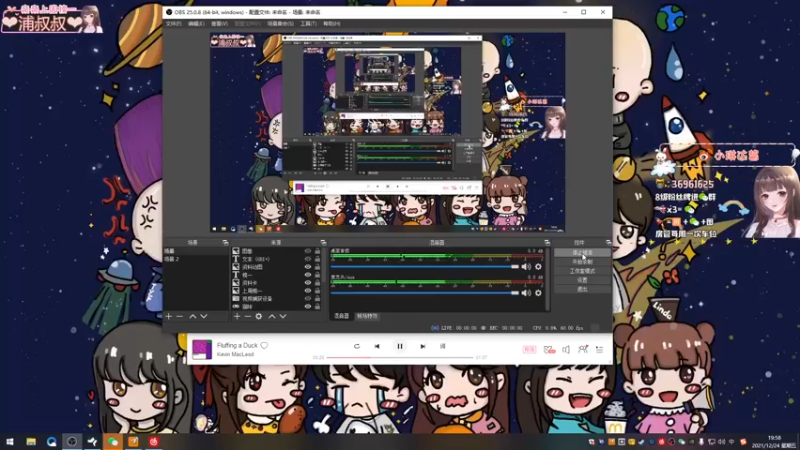
Task: Move the selected scene up
Action: point(193,316)
